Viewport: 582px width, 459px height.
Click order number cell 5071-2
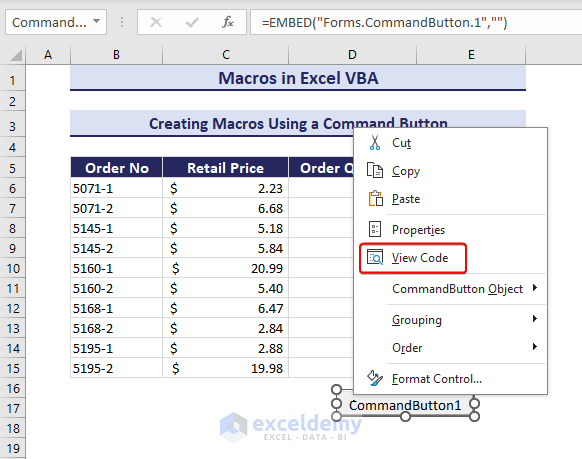116,208
